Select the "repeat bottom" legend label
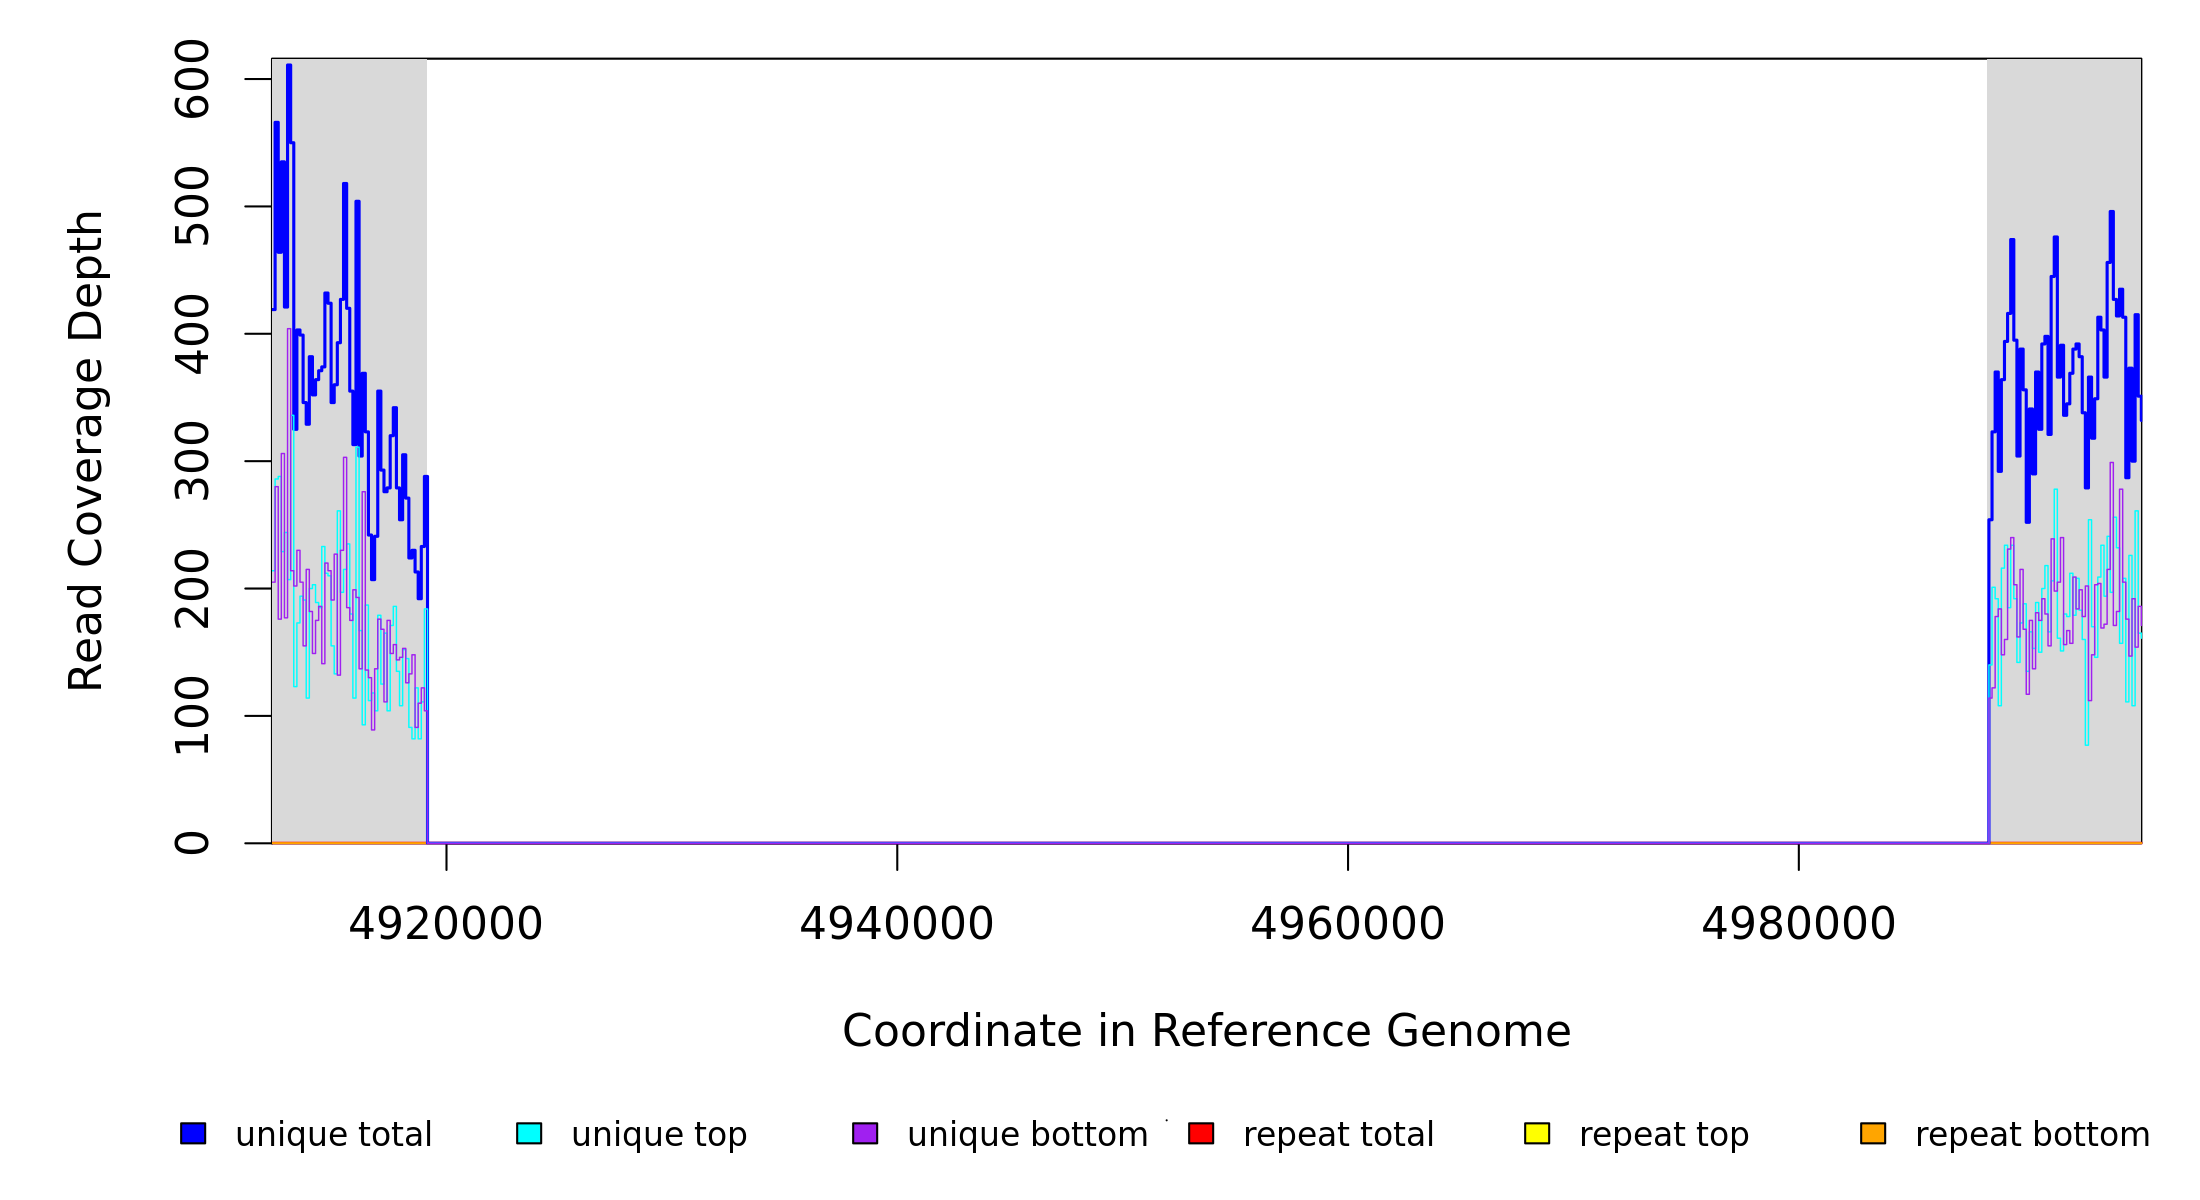Screen dimensions: 2200x1200 (x=2032, y=1135)
